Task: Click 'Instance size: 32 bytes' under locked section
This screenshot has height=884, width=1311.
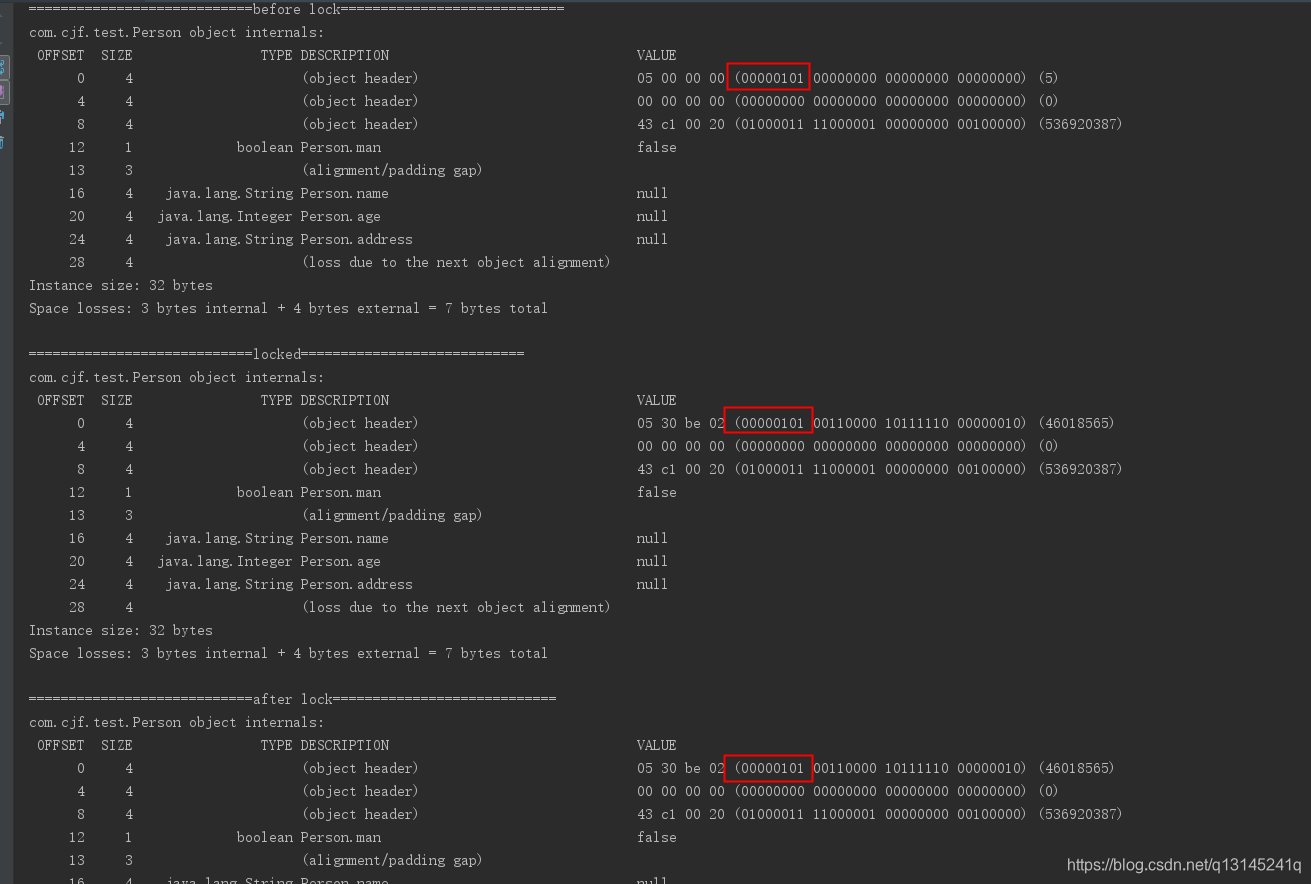Action: click(120, 630)
